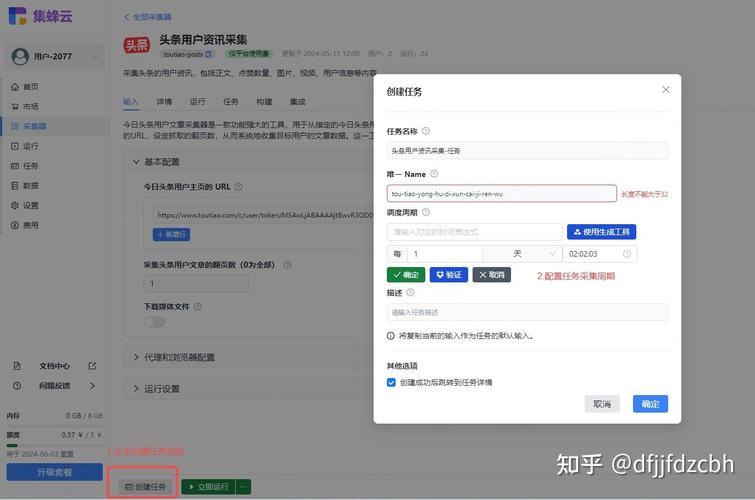The height and width of the screenshot is (500, 755).
Task: Click the dark 取消 schedule button
Action: pyautogui.click(x=492, y=275)
